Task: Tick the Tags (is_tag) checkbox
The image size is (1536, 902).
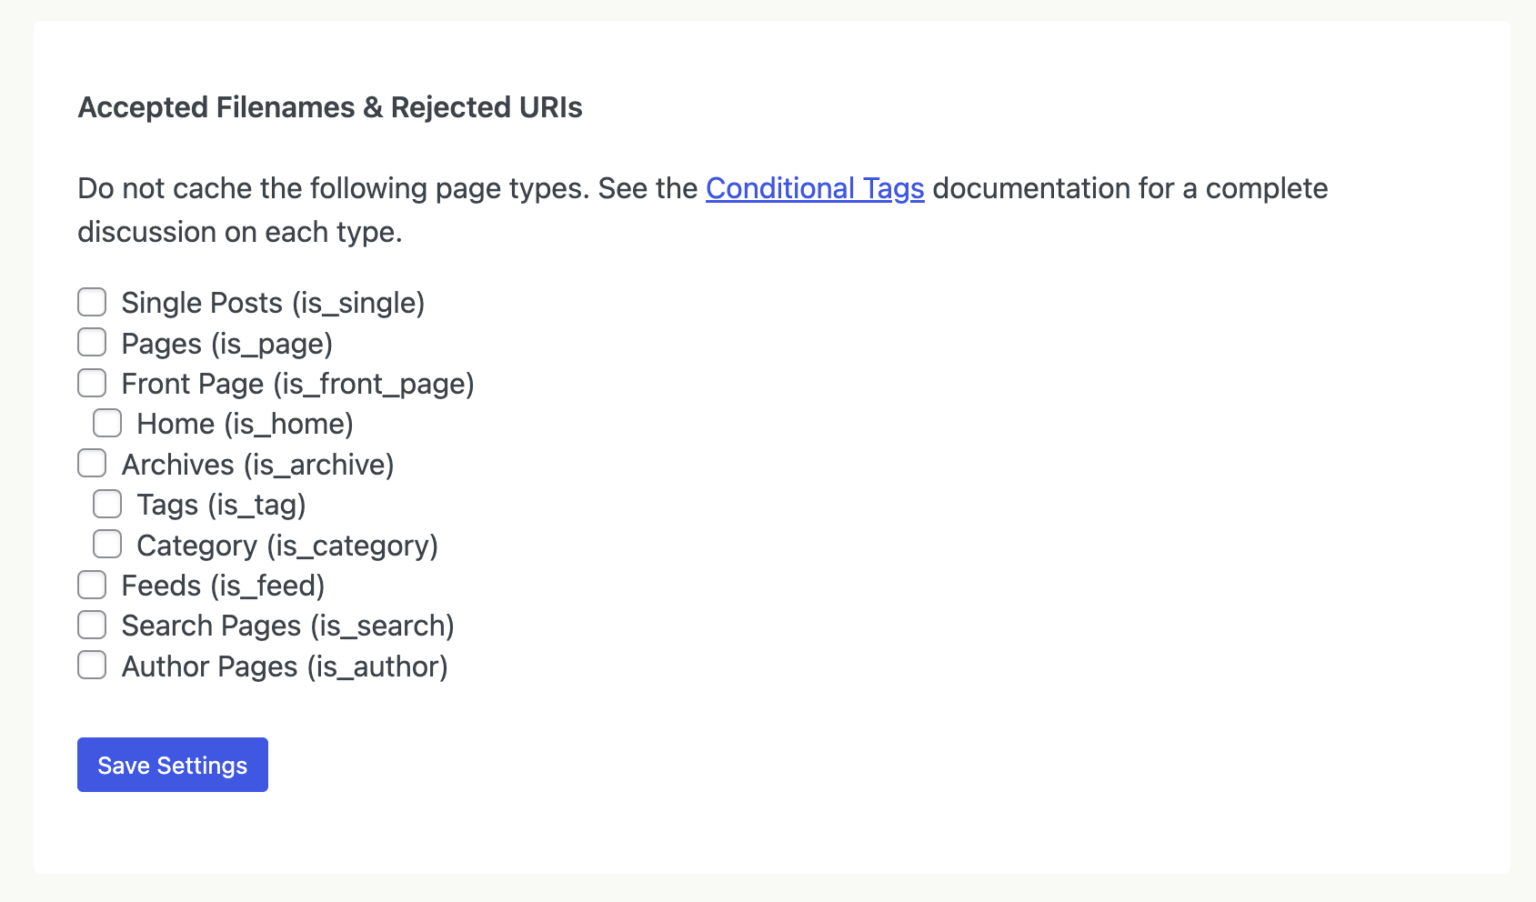Action: tap(107, 503)
